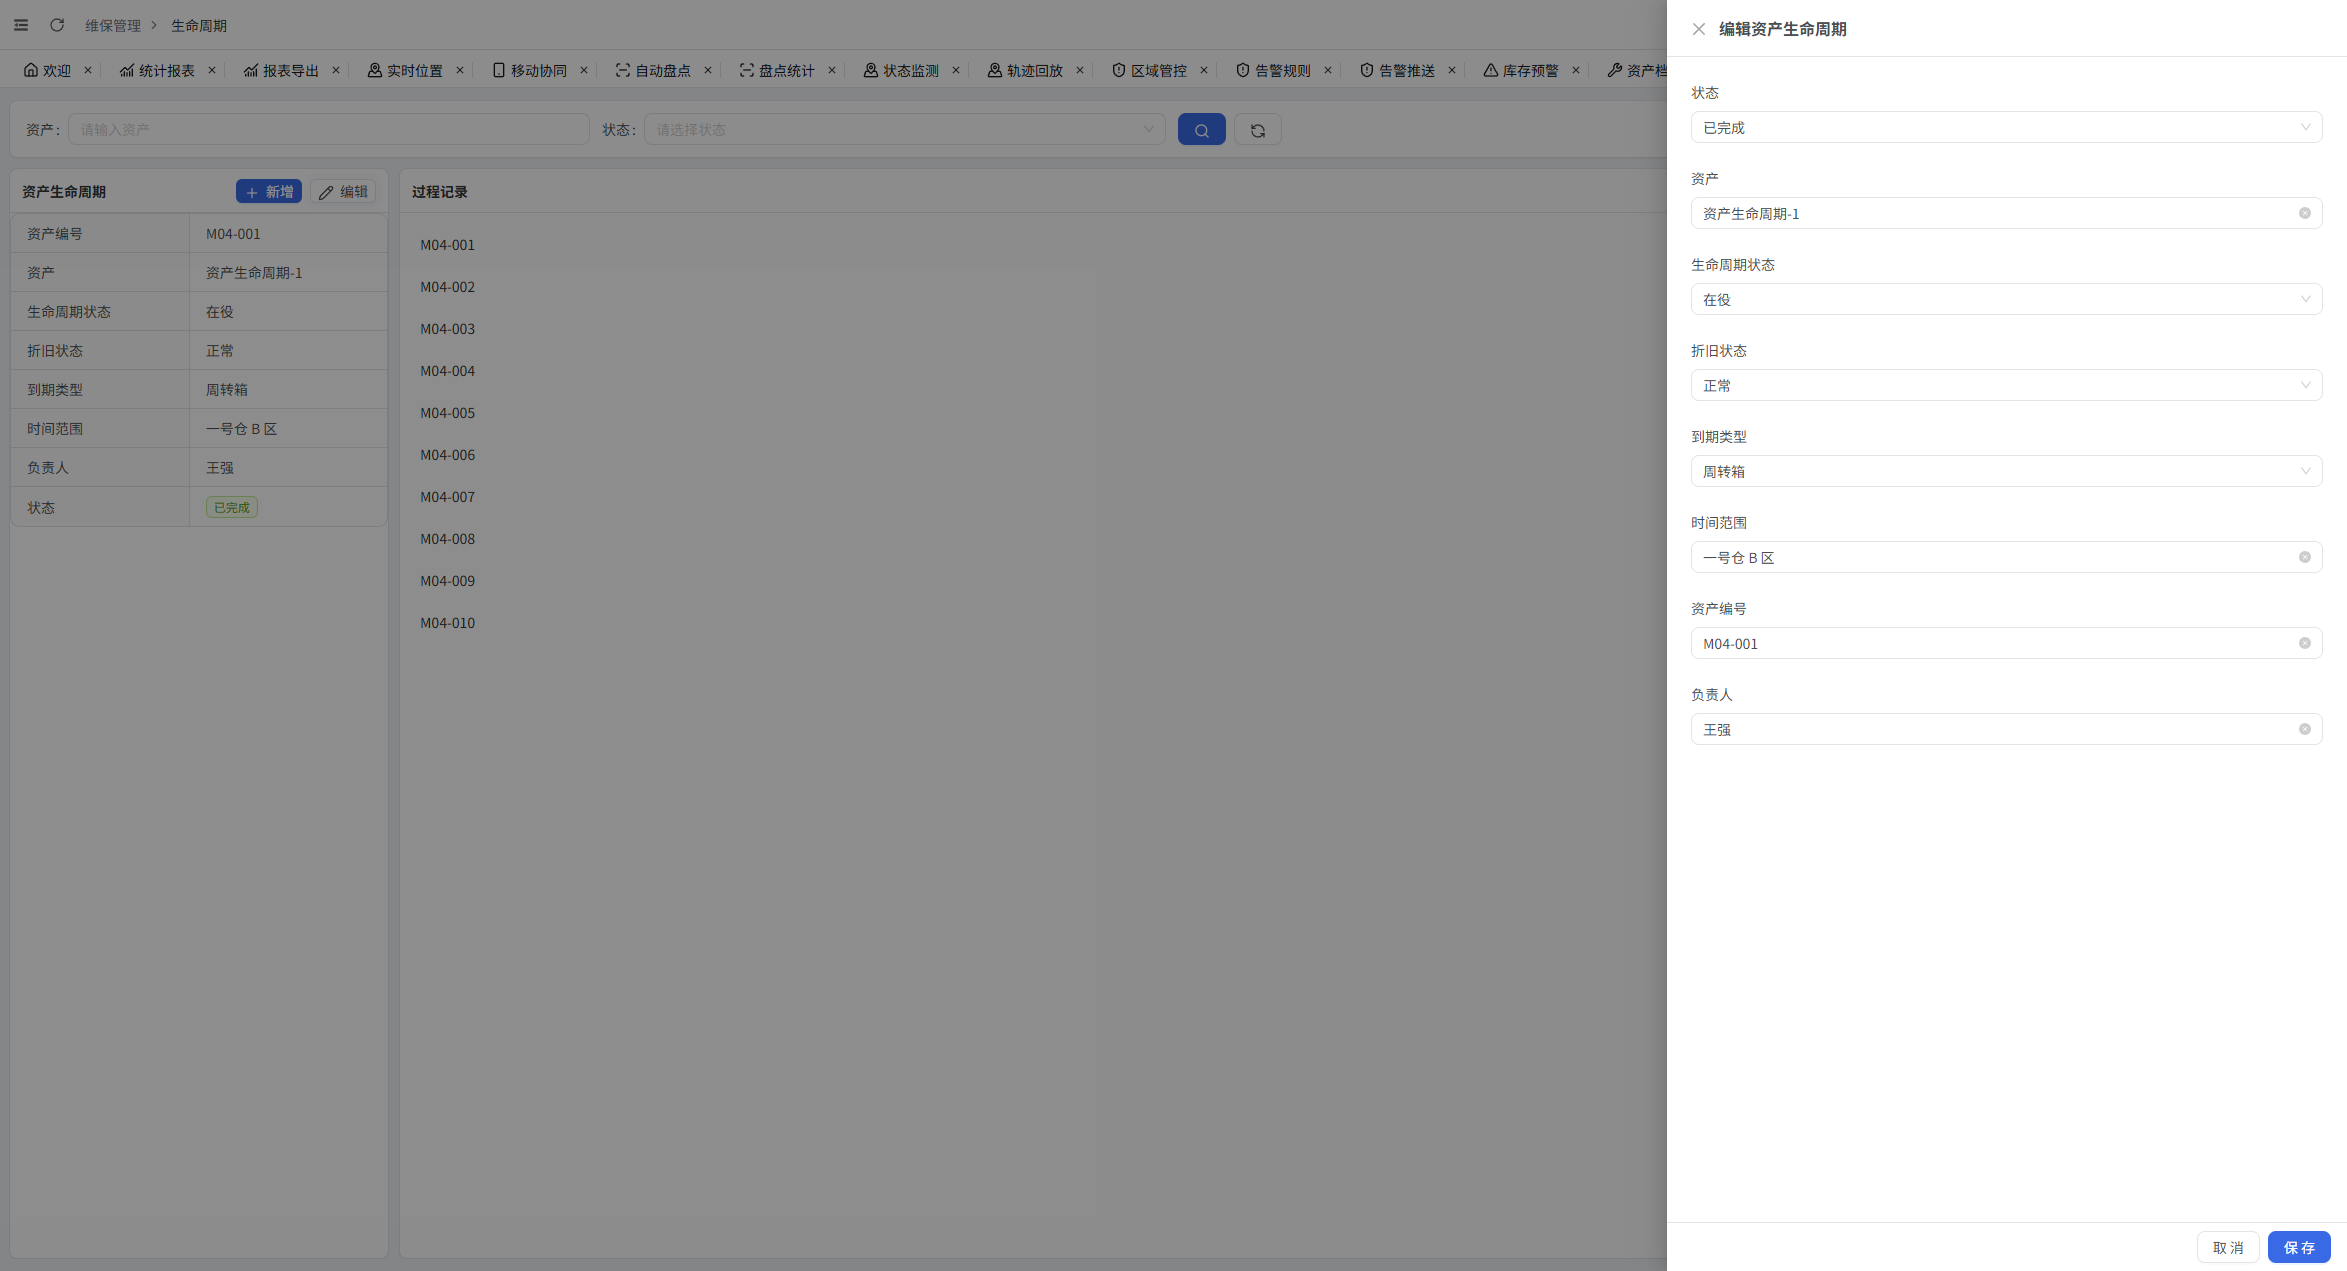Select process record M04-006
Screen dimensions: 2347x1271
coord(447,455)
